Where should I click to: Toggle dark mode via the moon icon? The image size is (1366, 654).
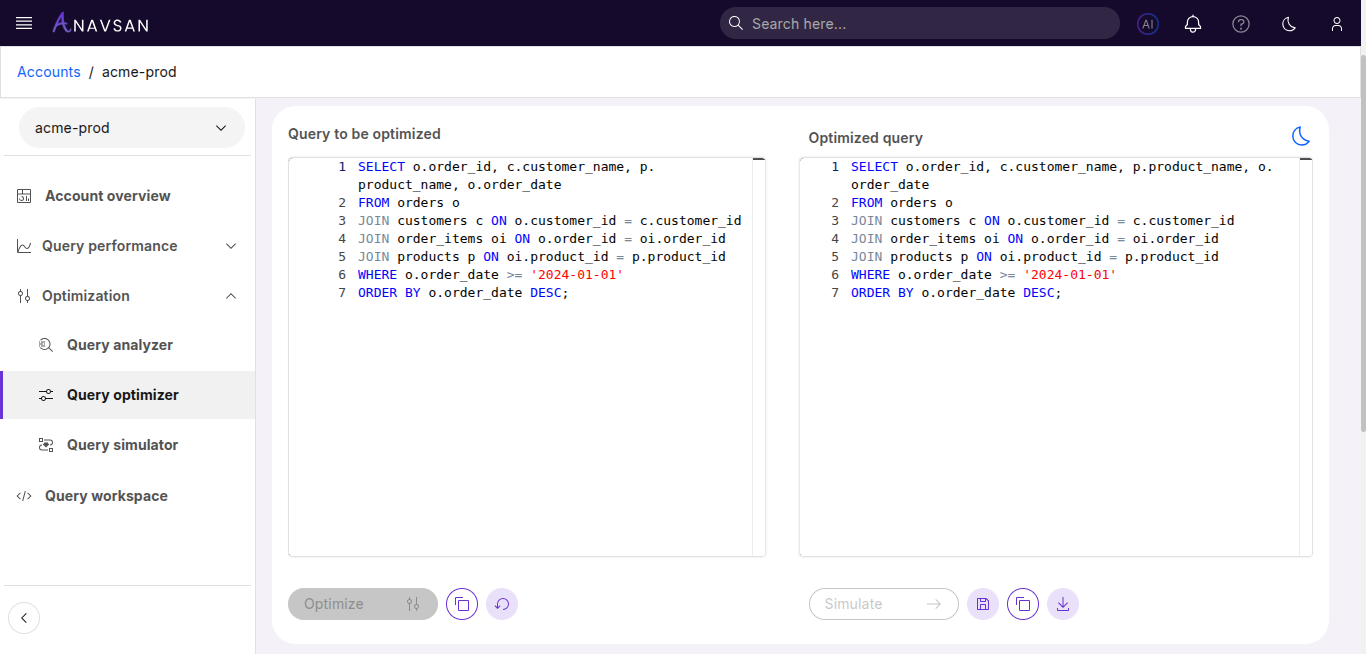coord(1289,23)
